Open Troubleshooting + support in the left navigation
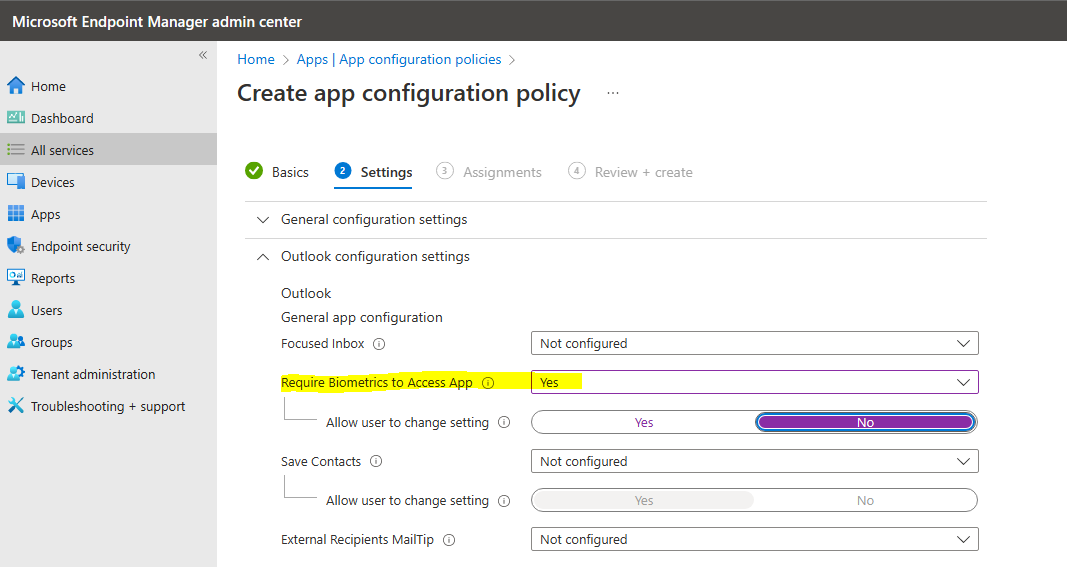1067x567 pixels. pos(108,406)
